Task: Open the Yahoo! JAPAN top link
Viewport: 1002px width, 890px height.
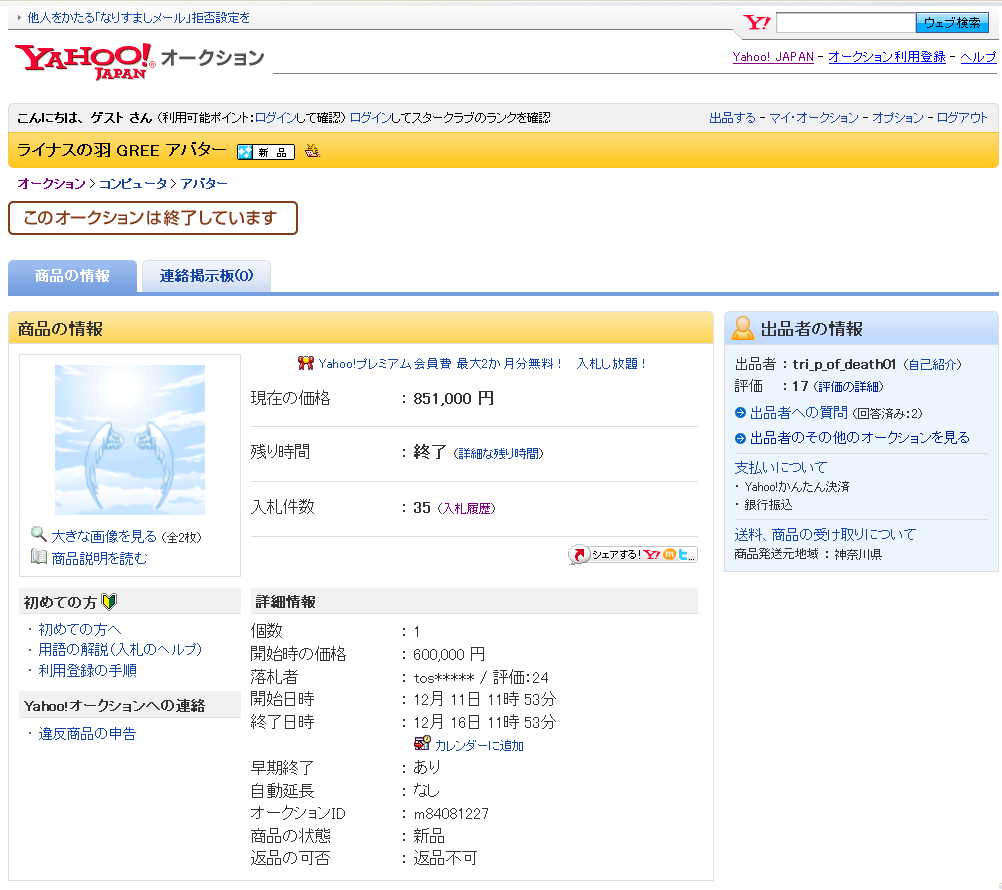Action: (773, 57)
